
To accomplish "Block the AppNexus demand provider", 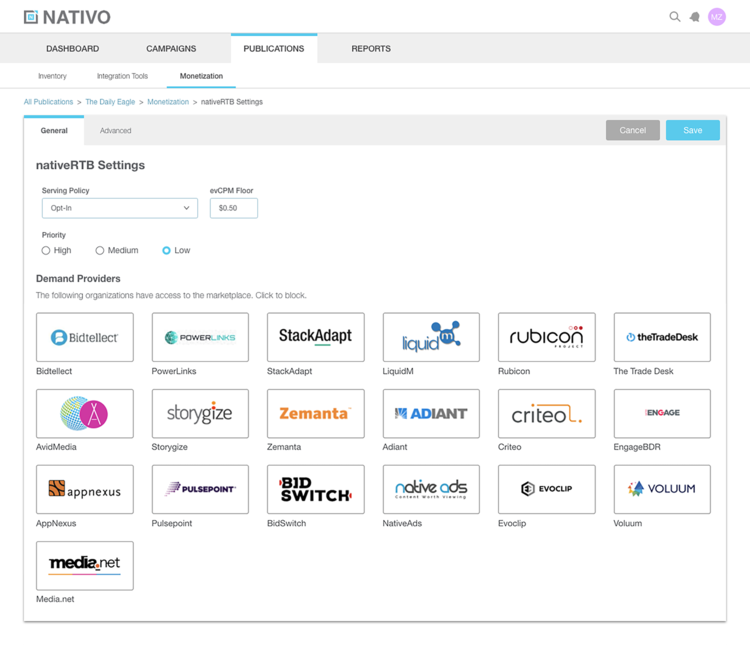I will 85,489.
